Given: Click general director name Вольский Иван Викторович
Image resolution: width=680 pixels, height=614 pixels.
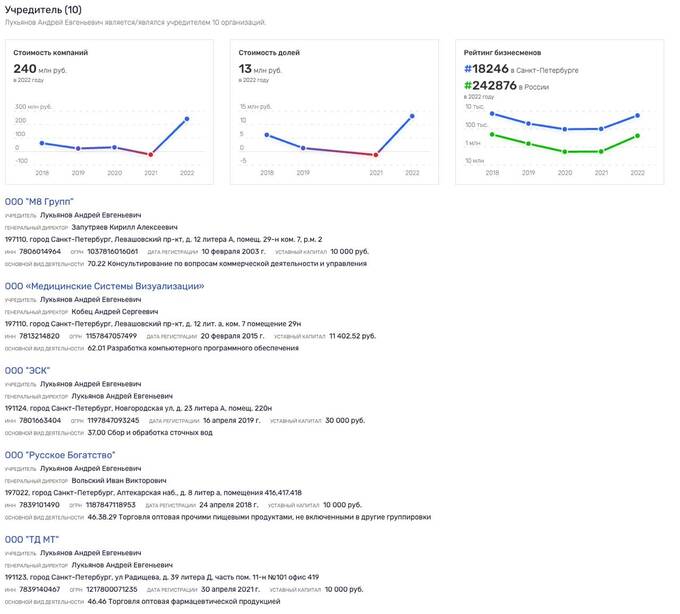Looking at the screenshot, I should pyautogui.click(x=119, y=480).
